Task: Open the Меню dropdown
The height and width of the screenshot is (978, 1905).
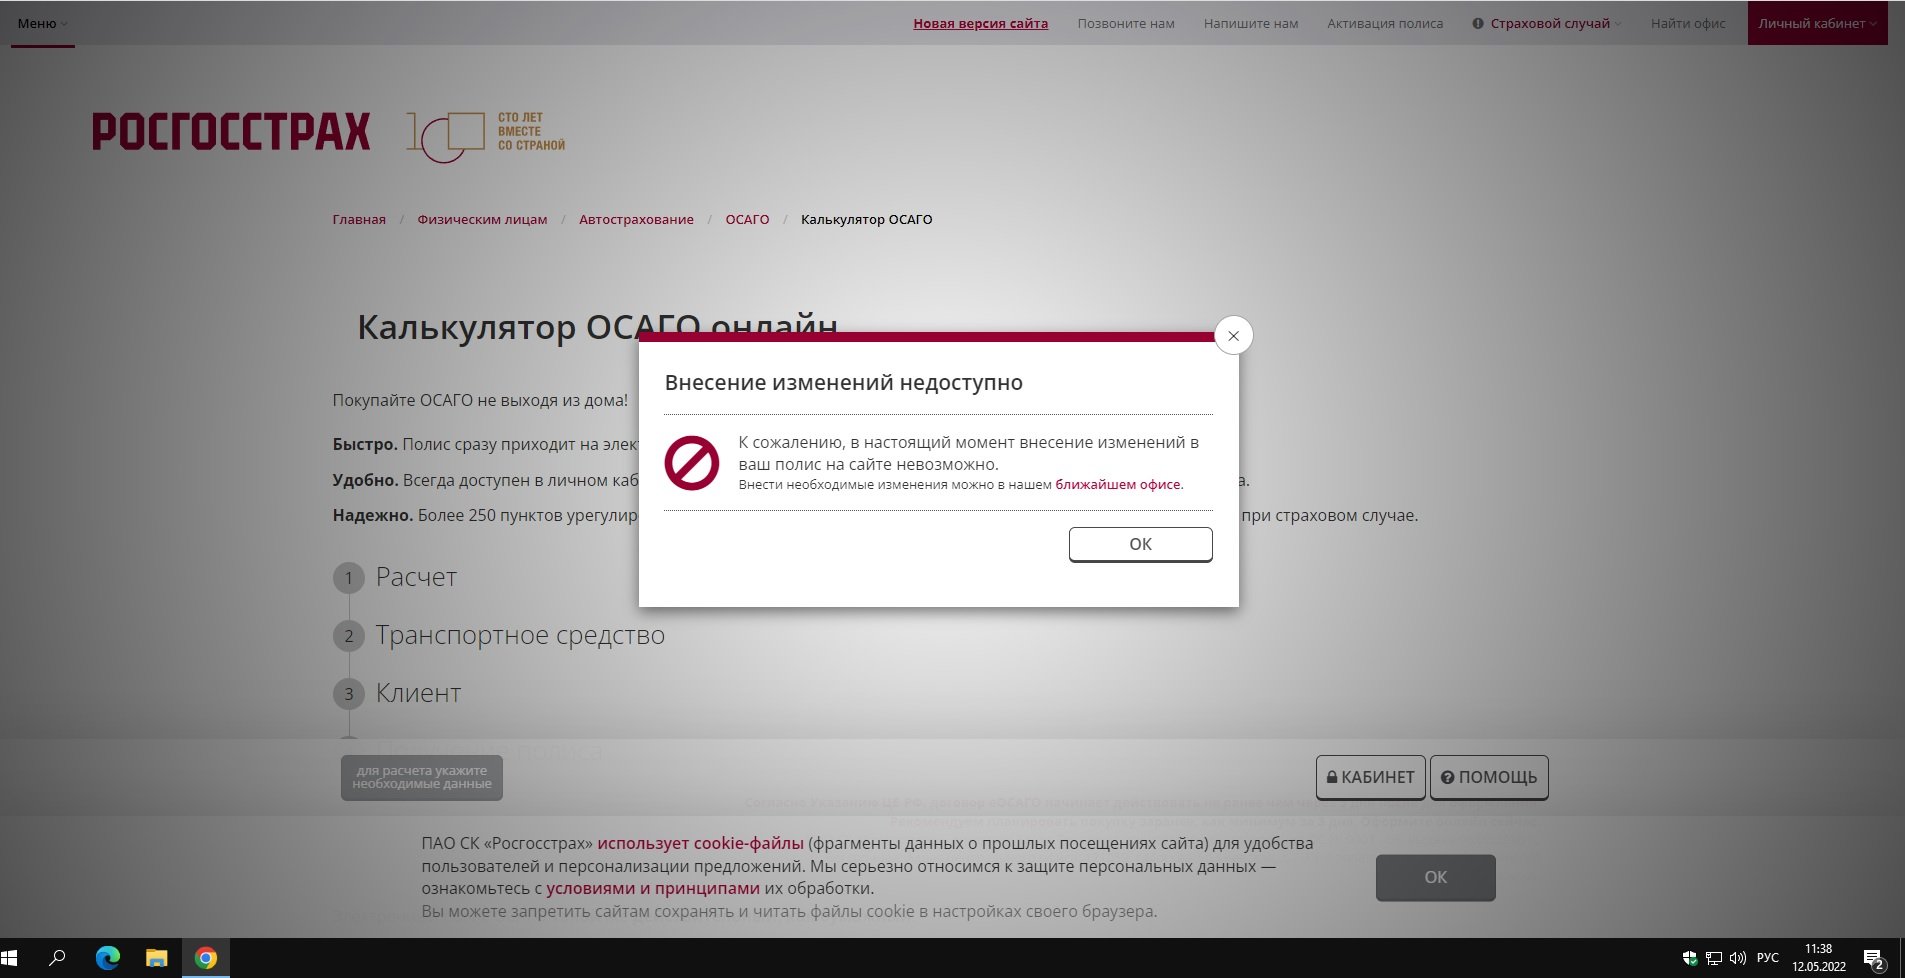Action: click(x=43, y=23)
